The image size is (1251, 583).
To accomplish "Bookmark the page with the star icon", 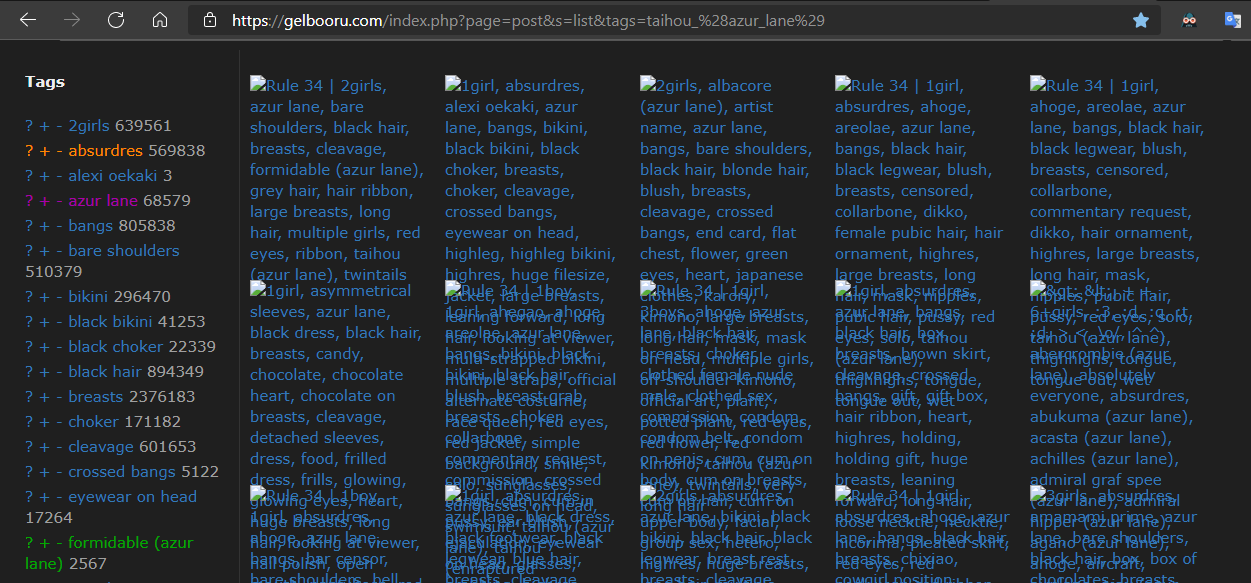I will (1141, 19).
